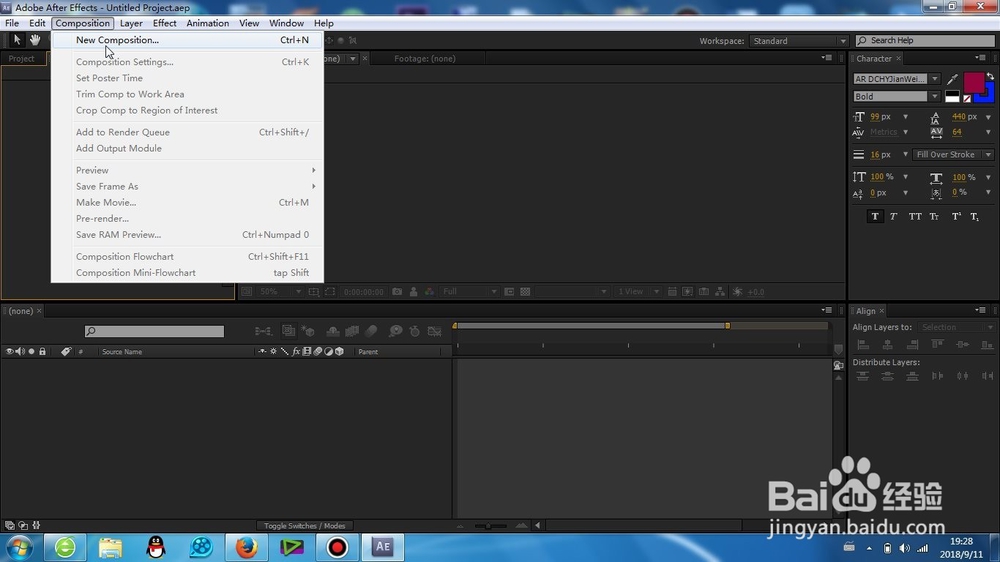
Task: Toggle Draft 3D in timeline
Action: click(x=309, y=331)
